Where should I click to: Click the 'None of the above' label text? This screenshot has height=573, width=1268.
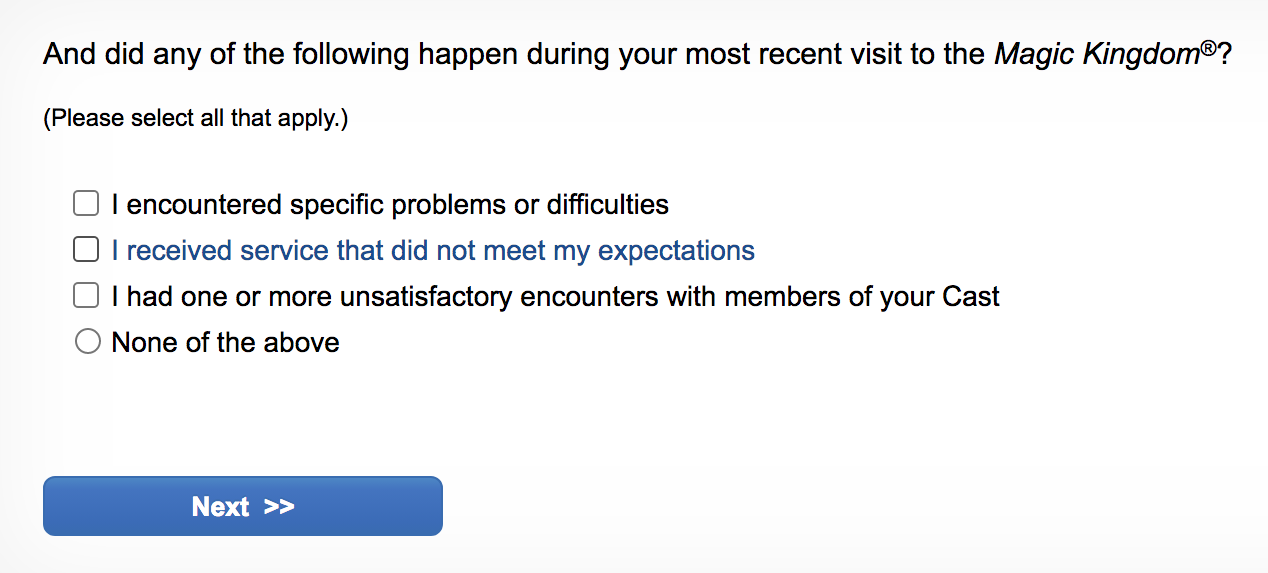tap(225, 343)
